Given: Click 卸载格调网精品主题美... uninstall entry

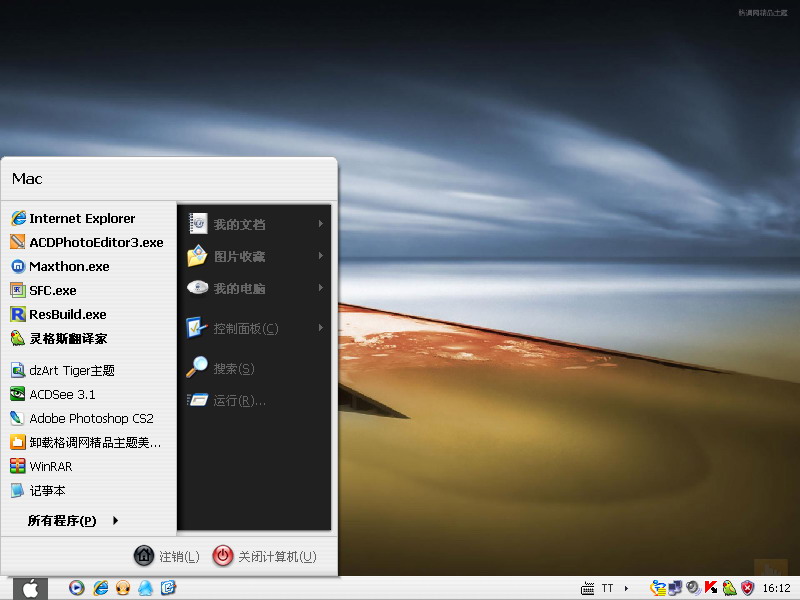Looking at the screenshot, I should coord(88,442).
